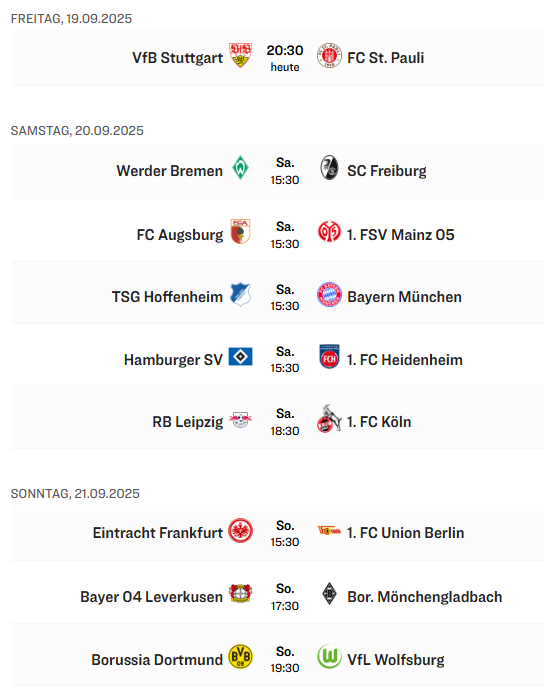Click the FC Augsburg club crest

point(240,231)
